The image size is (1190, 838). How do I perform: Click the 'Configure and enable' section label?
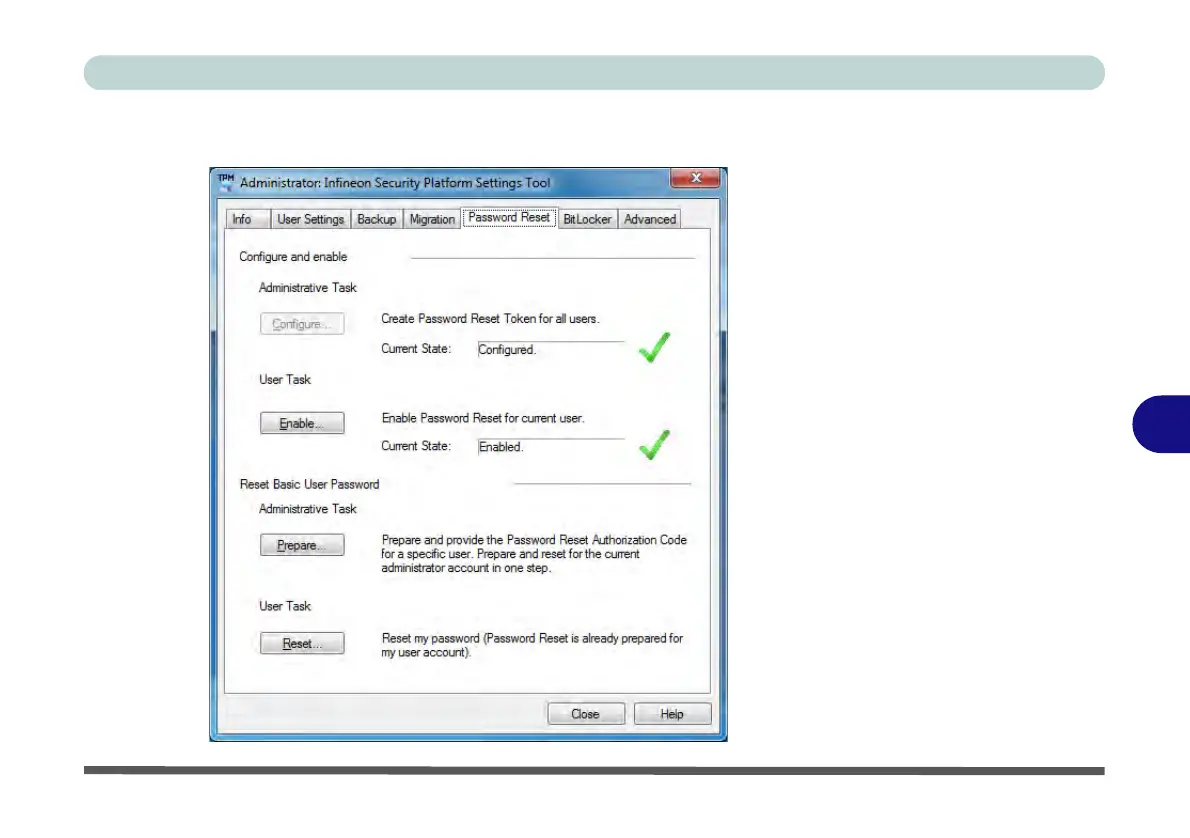[x=293, y=257]
